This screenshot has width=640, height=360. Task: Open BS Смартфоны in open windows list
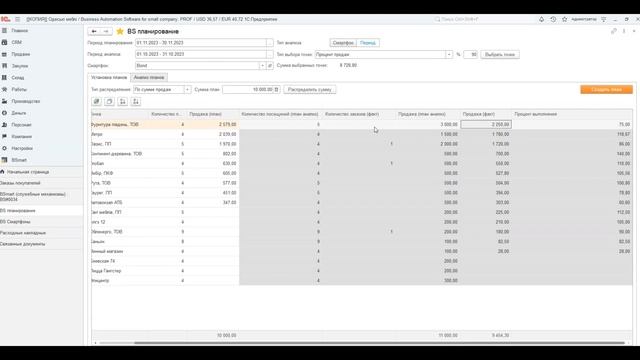[x=15, y=222]
